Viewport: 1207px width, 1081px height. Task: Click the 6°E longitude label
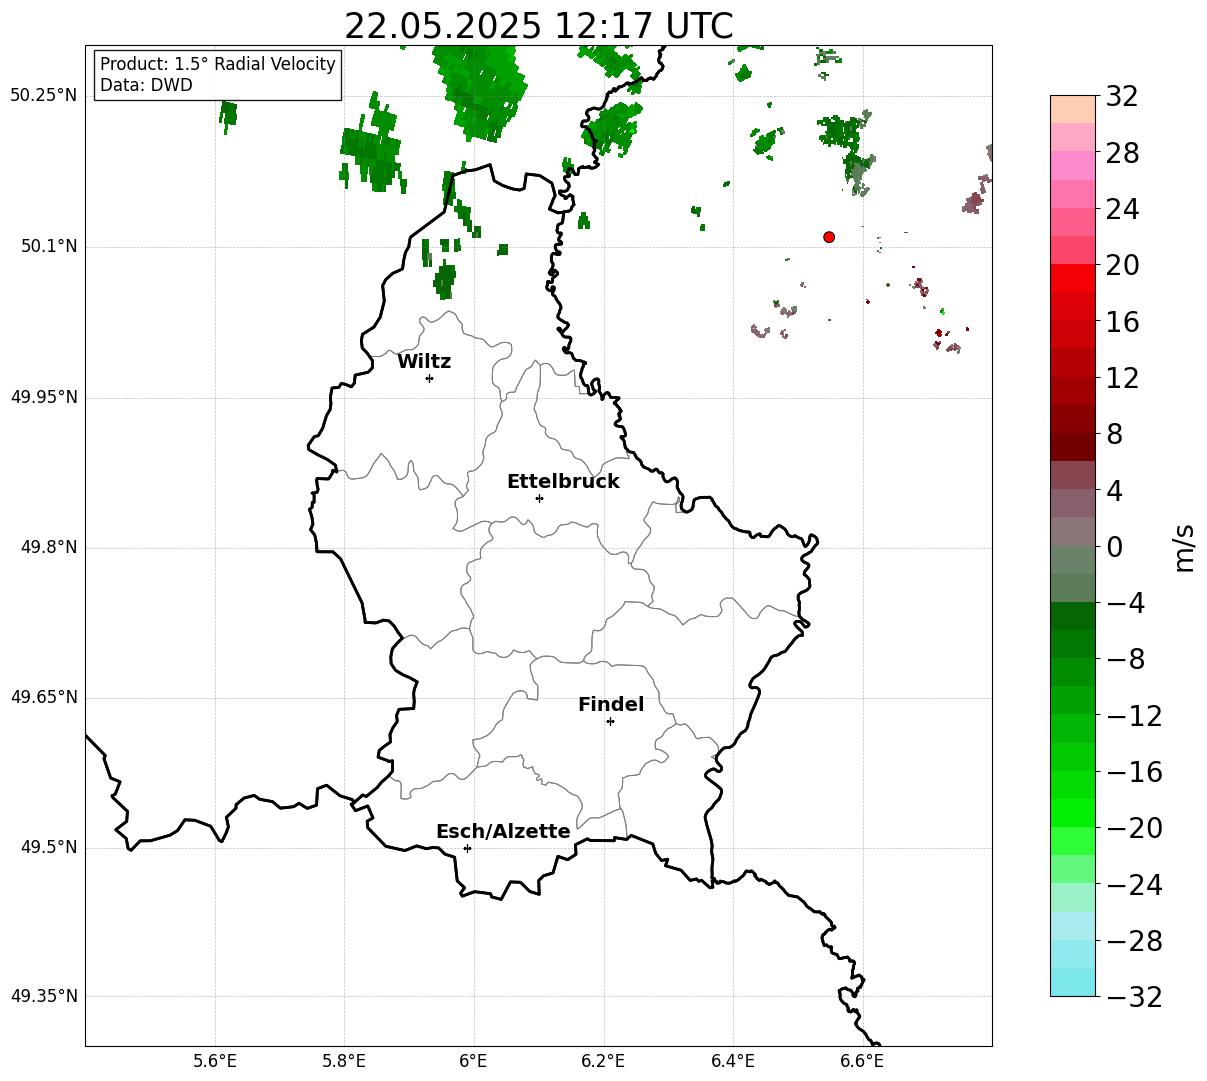[x=473, y=1061]
